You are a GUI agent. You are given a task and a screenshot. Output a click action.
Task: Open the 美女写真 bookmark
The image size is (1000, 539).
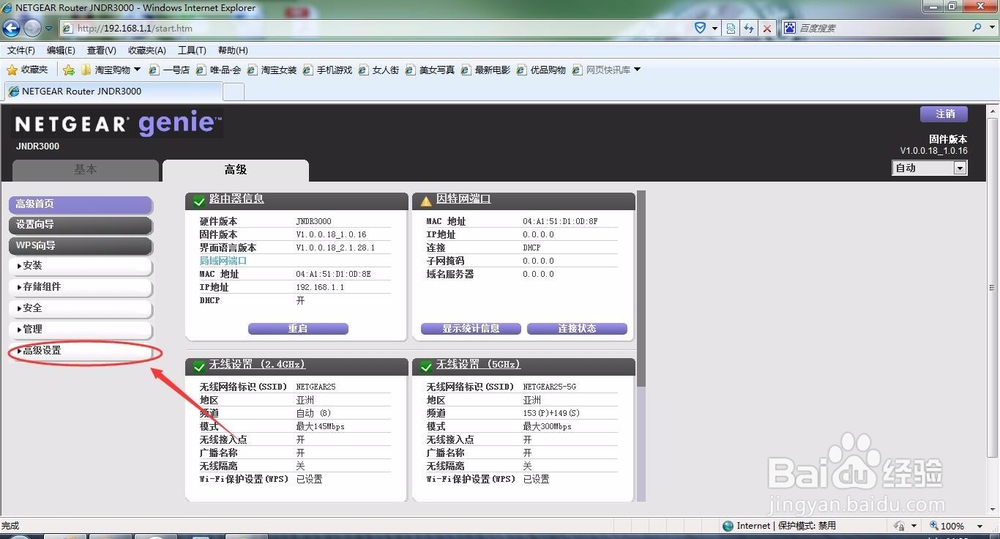click(430, 70)
